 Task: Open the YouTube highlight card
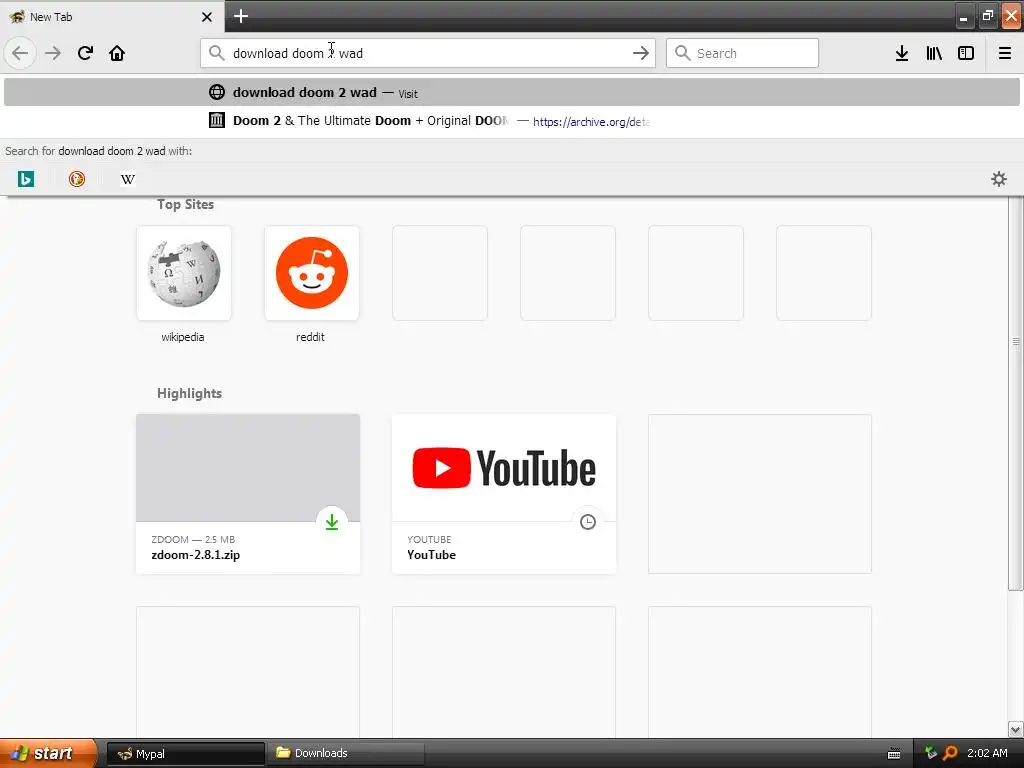504,494
